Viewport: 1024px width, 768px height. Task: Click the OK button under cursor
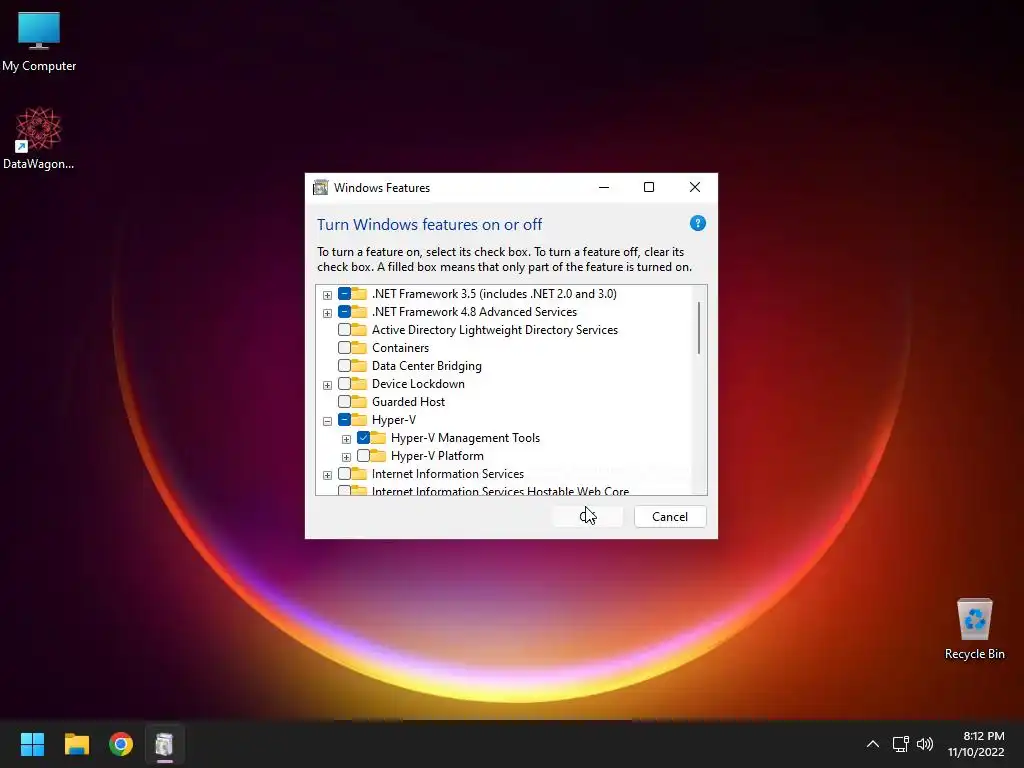pos(587,517)
